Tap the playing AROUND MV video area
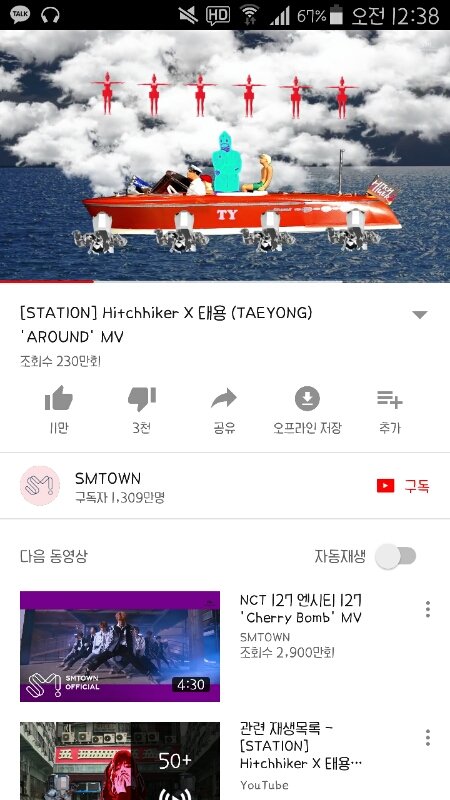450x800 pixels. tap(225, 156)
